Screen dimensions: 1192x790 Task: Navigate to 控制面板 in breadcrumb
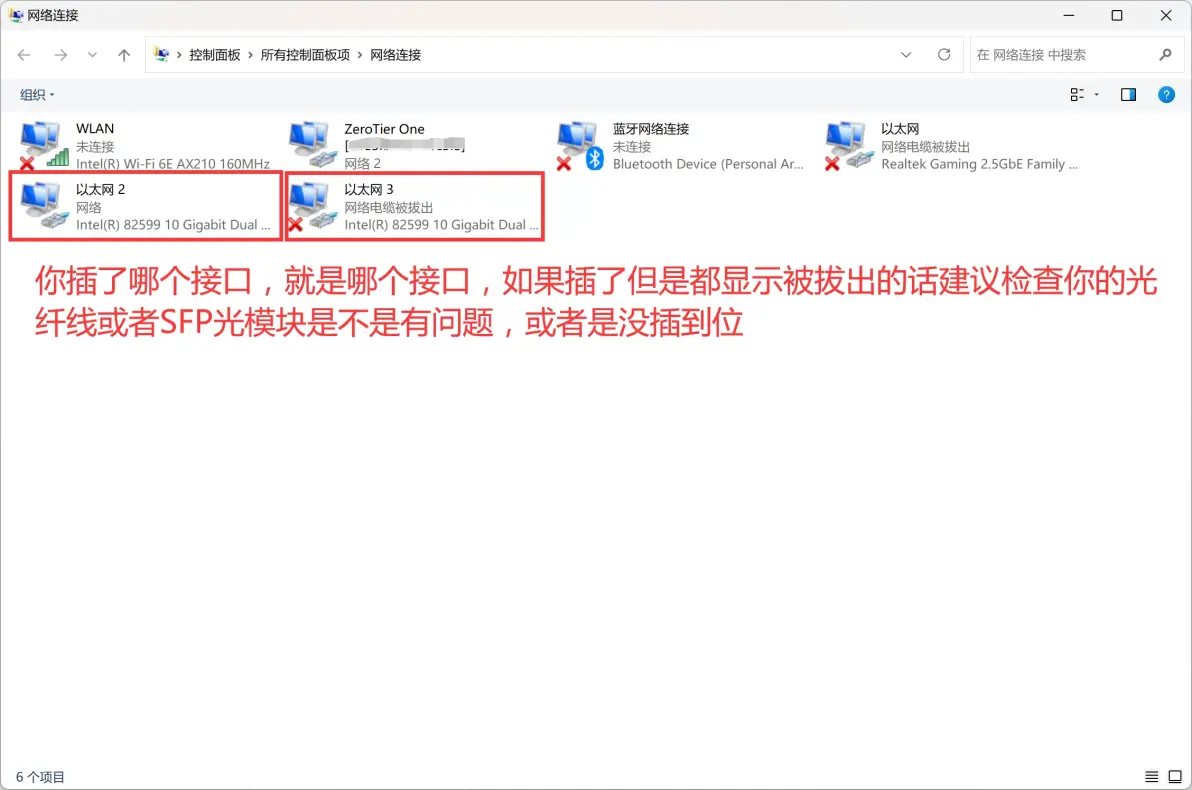click(215, 55)
